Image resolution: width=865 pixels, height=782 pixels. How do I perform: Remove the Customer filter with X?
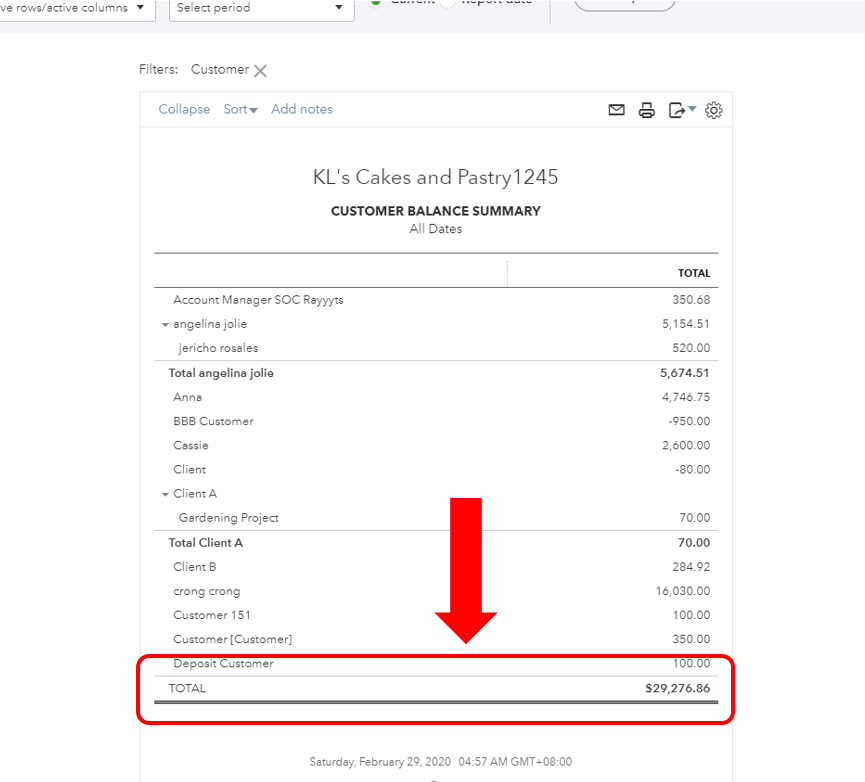[x=260, y=71]
